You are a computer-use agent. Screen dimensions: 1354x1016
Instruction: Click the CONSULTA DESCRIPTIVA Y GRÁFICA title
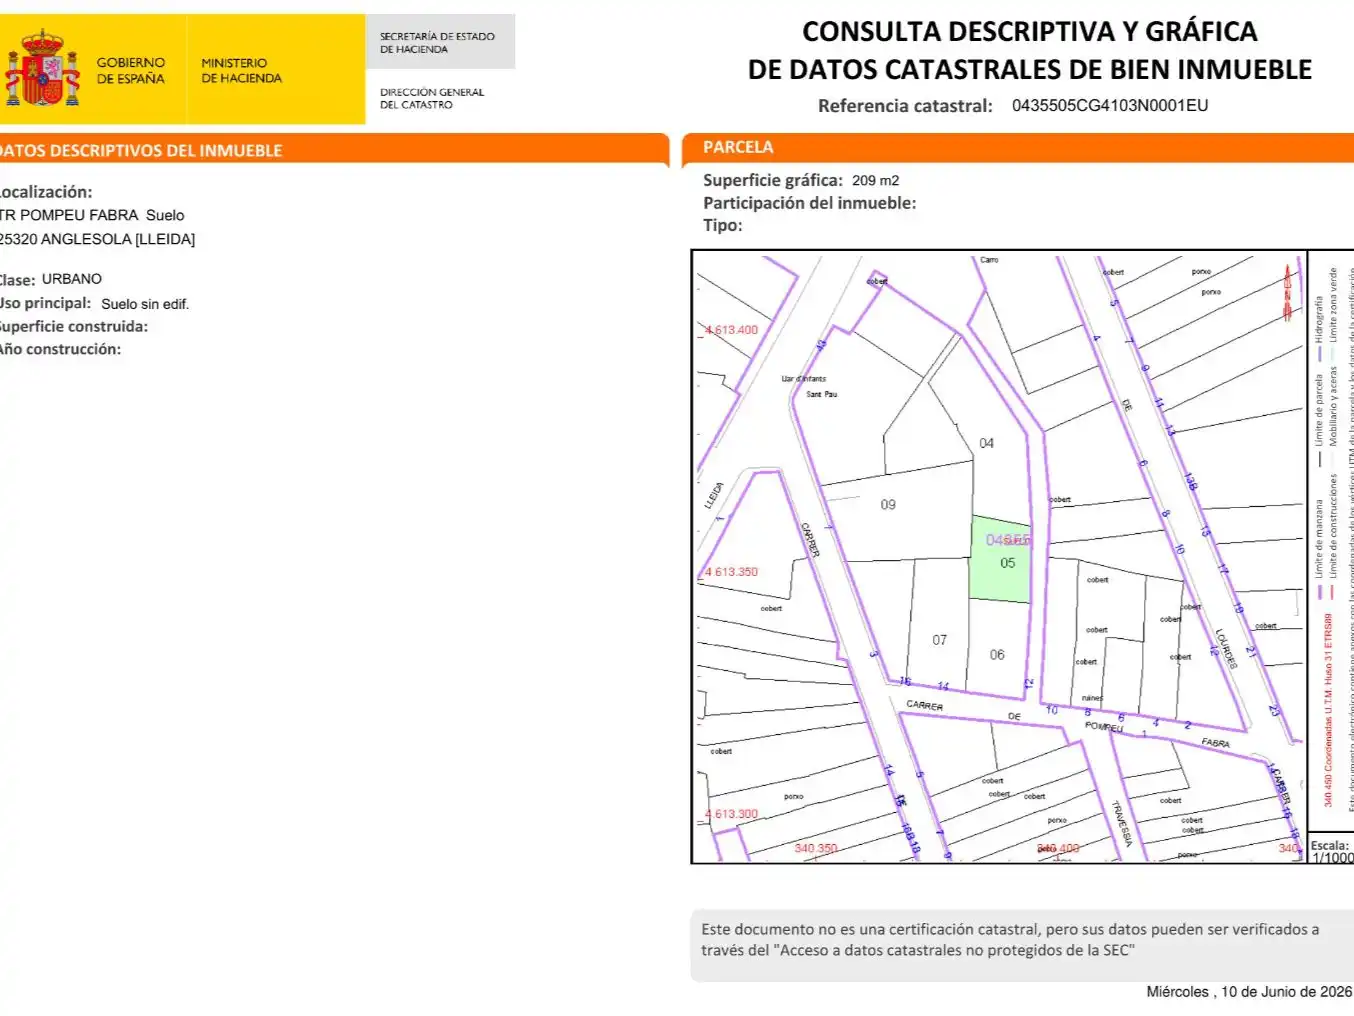pos(1030,31)
